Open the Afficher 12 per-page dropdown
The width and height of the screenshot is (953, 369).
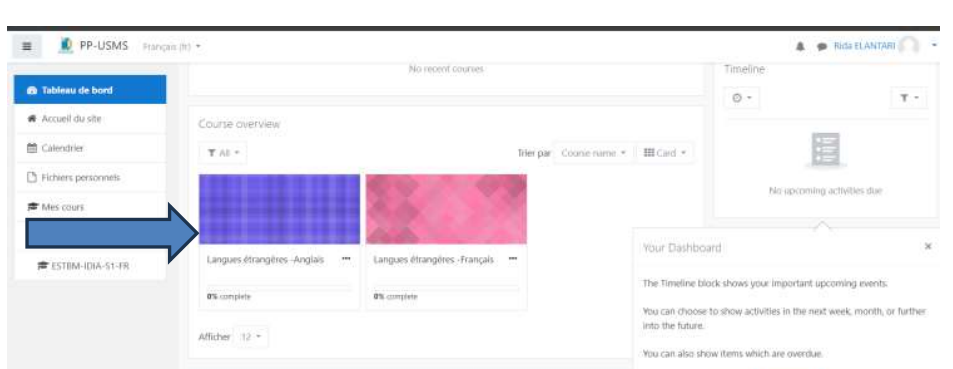pos(250,337)
